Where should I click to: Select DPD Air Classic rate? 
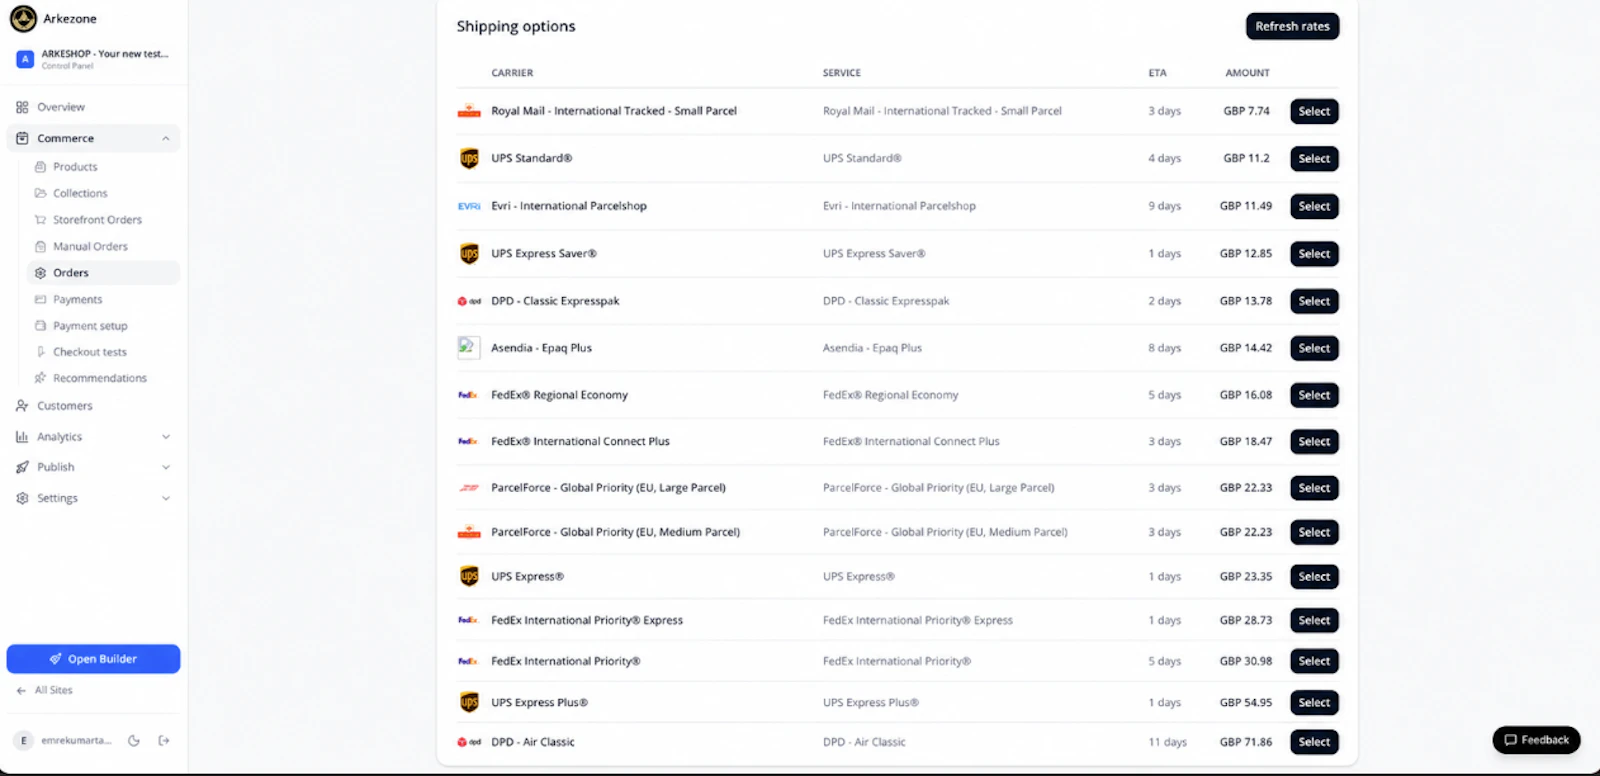click(x=1314, y=742)
